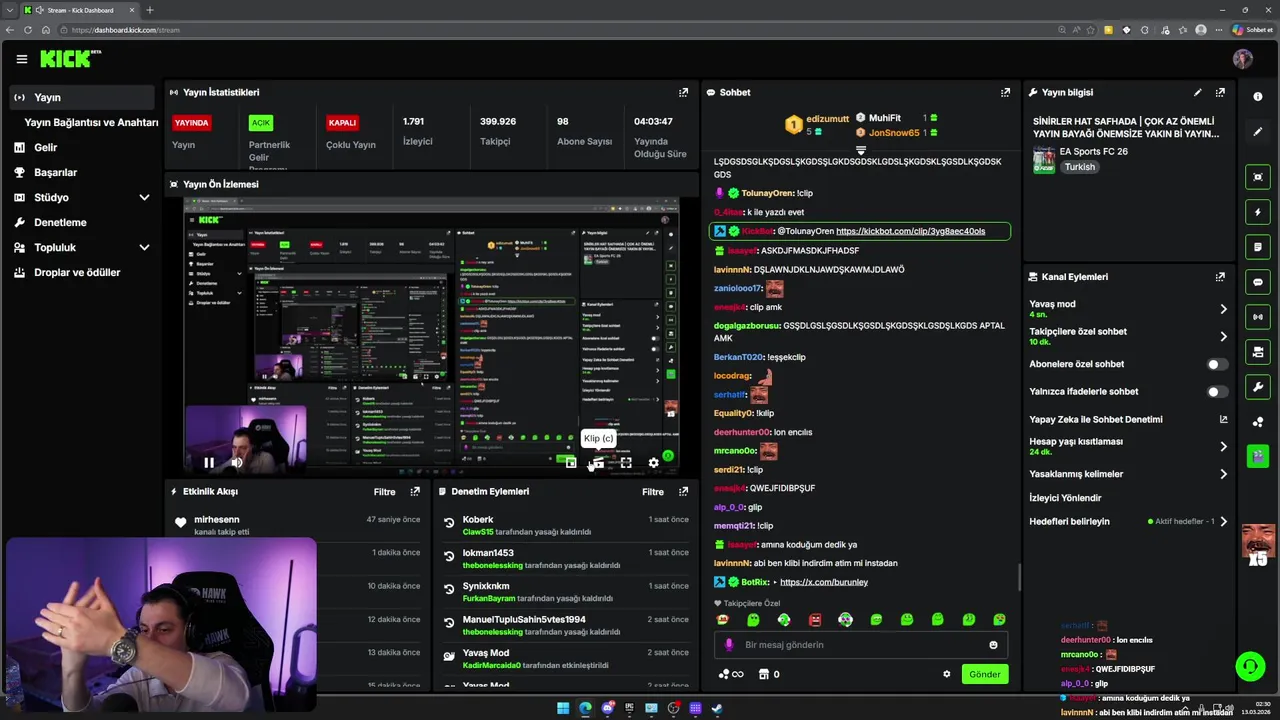Expand the Topluluk sidebar section
1280x720 pixels.
(144, 247)
